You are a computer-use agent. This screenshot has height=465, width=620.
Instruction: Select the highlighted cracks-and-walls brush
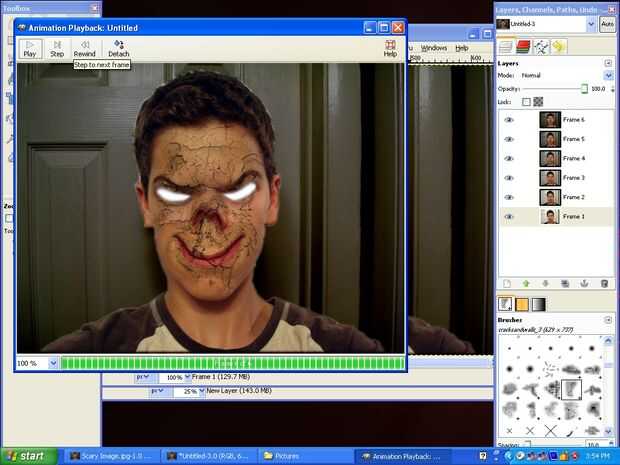(x=571, y=389)
